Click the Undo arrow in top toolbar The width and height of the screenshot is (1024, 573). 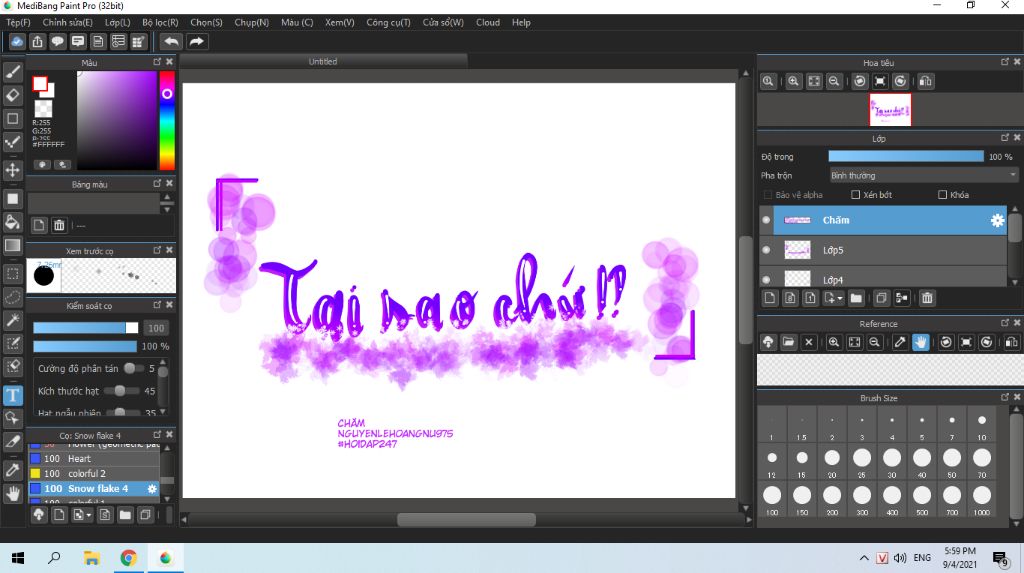click(171, 41)
